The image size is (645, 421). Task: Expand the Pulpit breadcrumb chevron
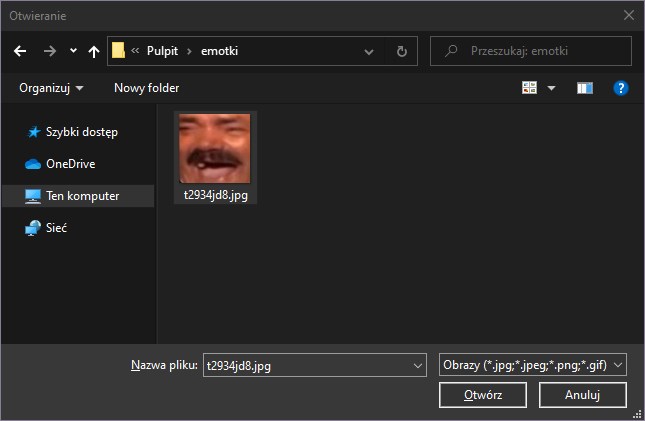189,51
